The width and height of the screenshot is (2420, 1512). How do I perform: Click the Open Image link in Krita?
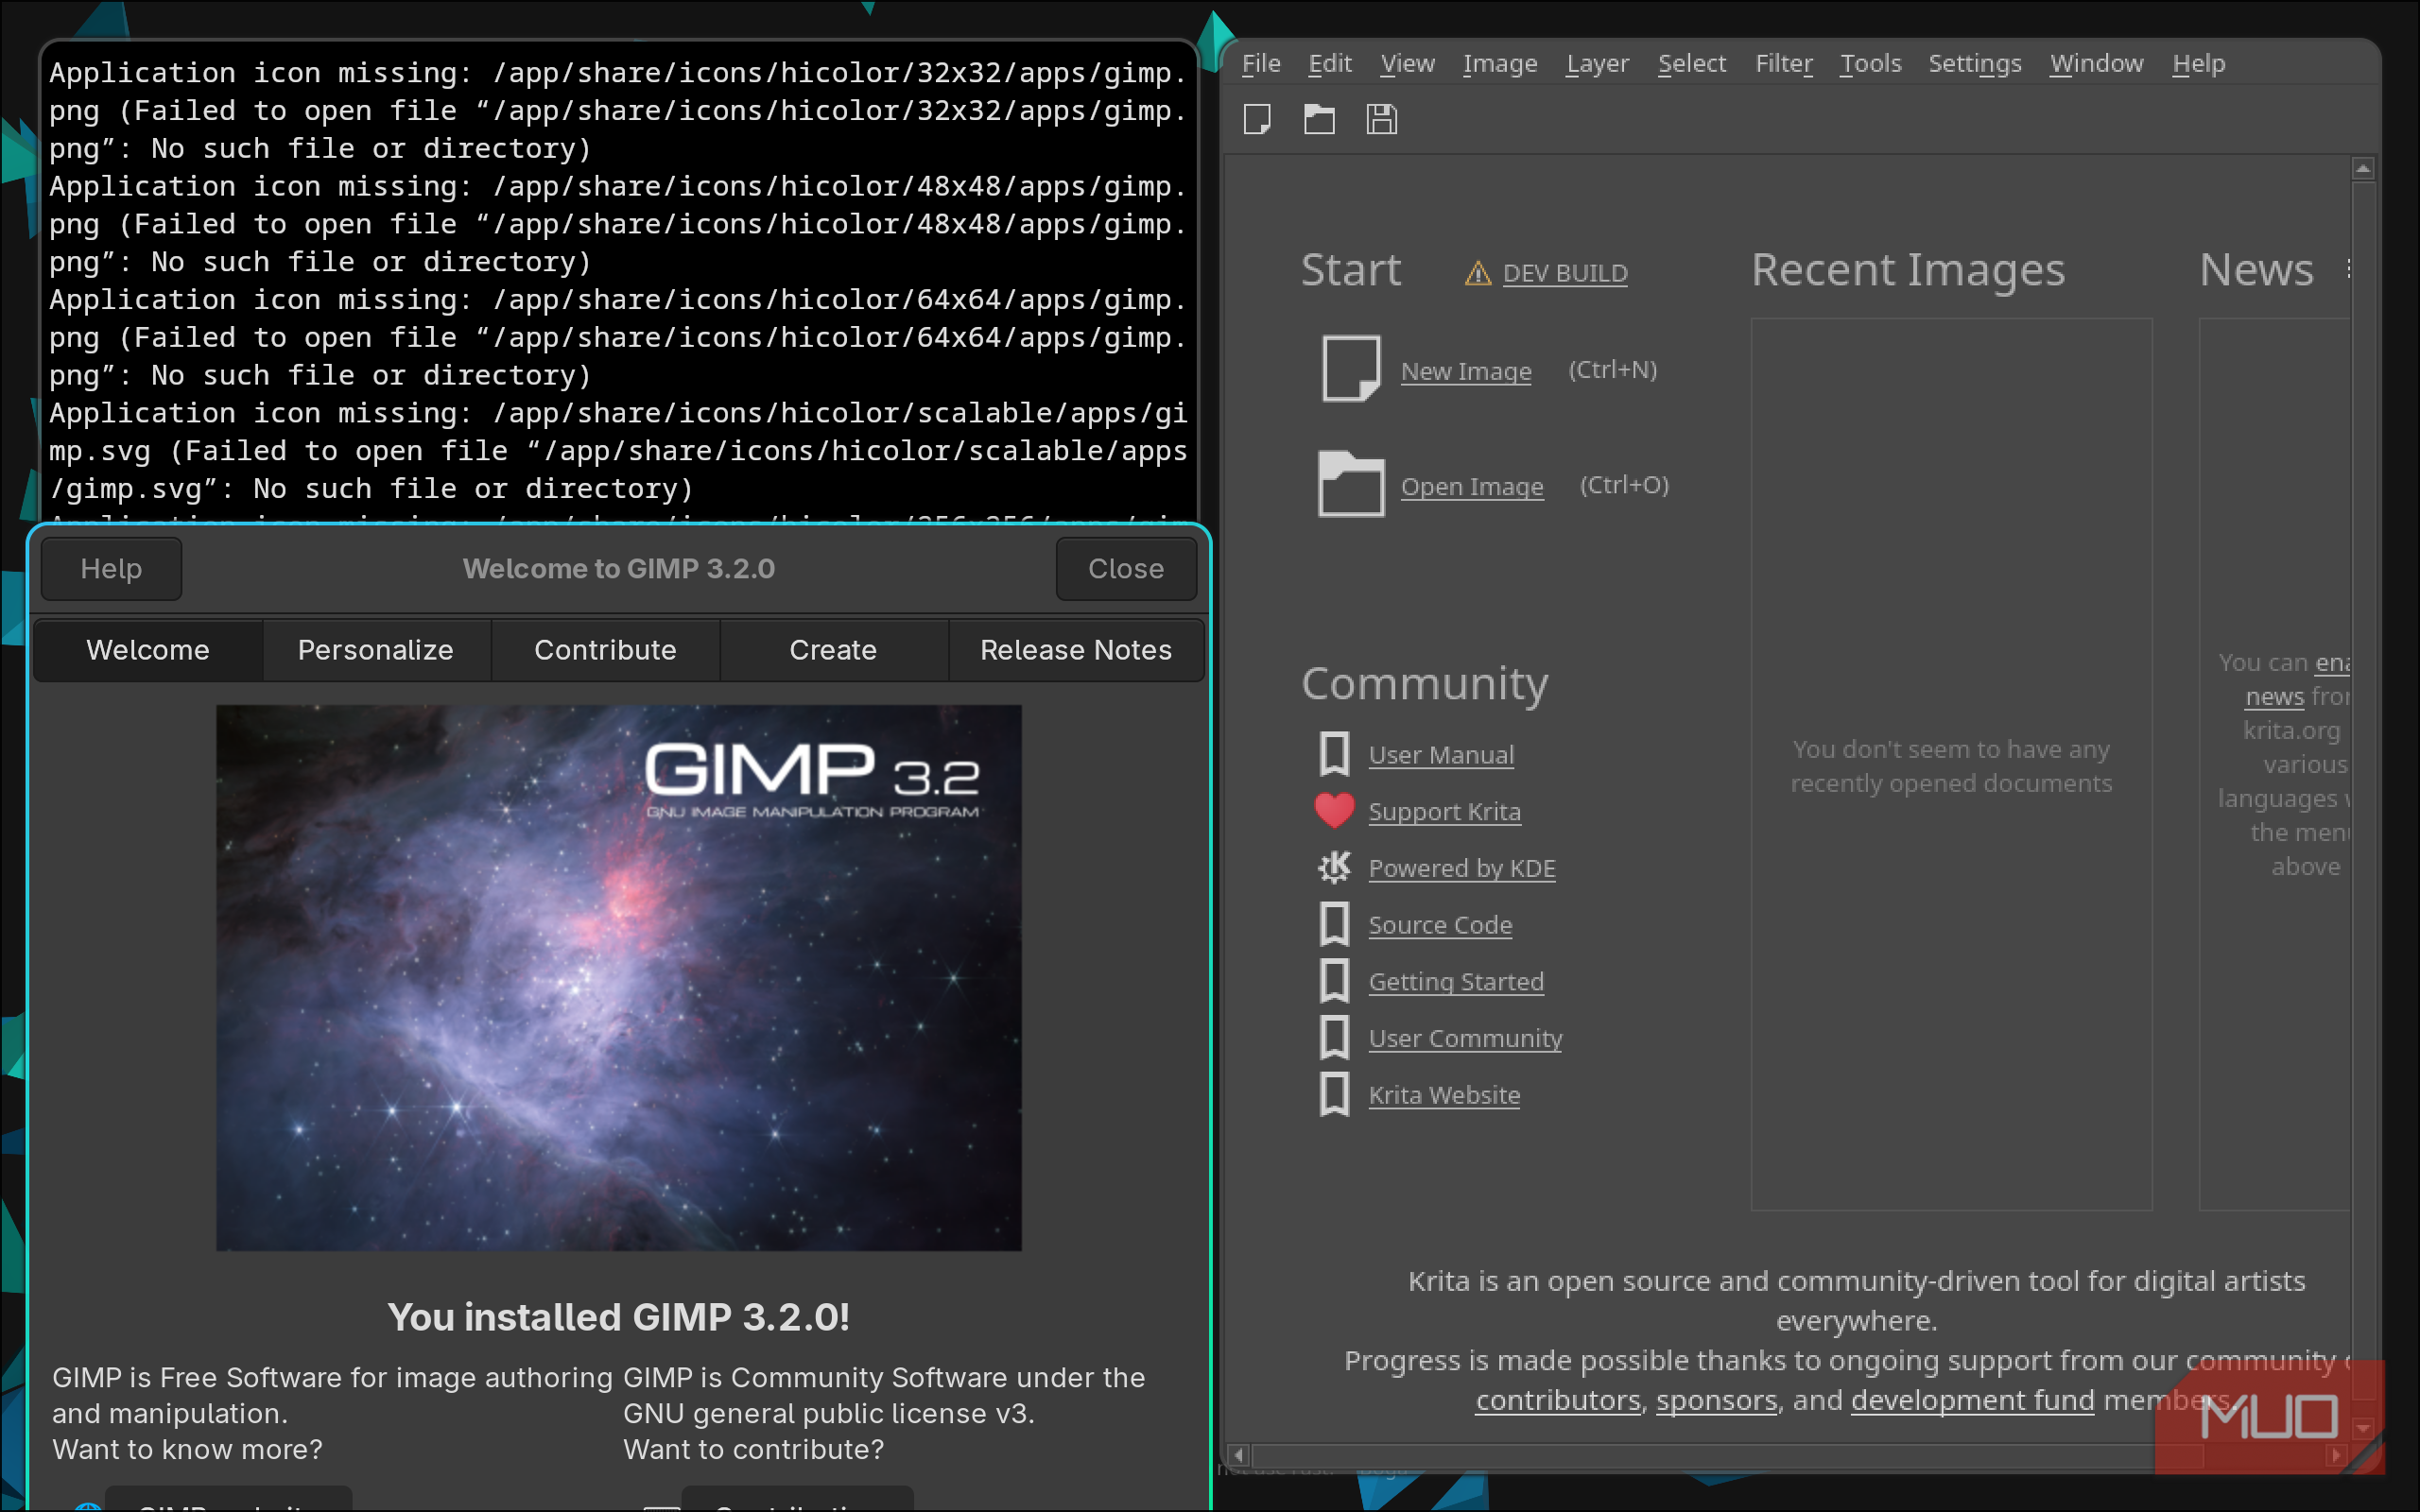[1472, 487]
